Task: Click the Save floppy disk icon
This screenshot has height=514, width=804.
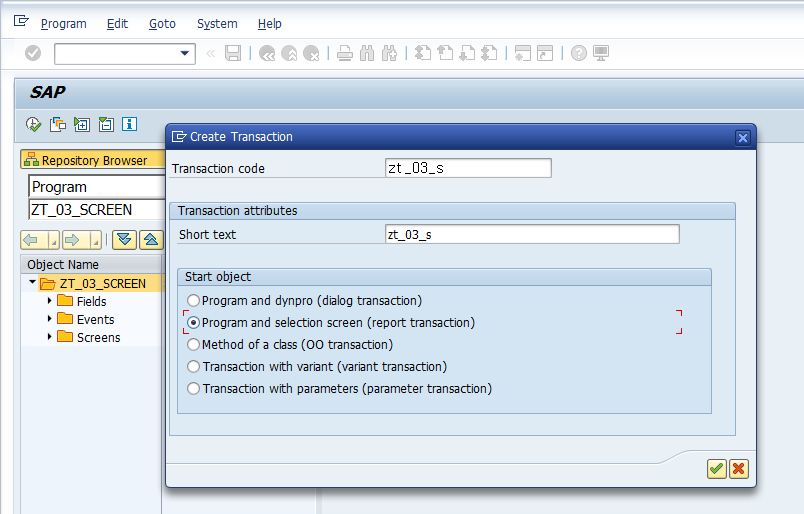Action: 233,53
